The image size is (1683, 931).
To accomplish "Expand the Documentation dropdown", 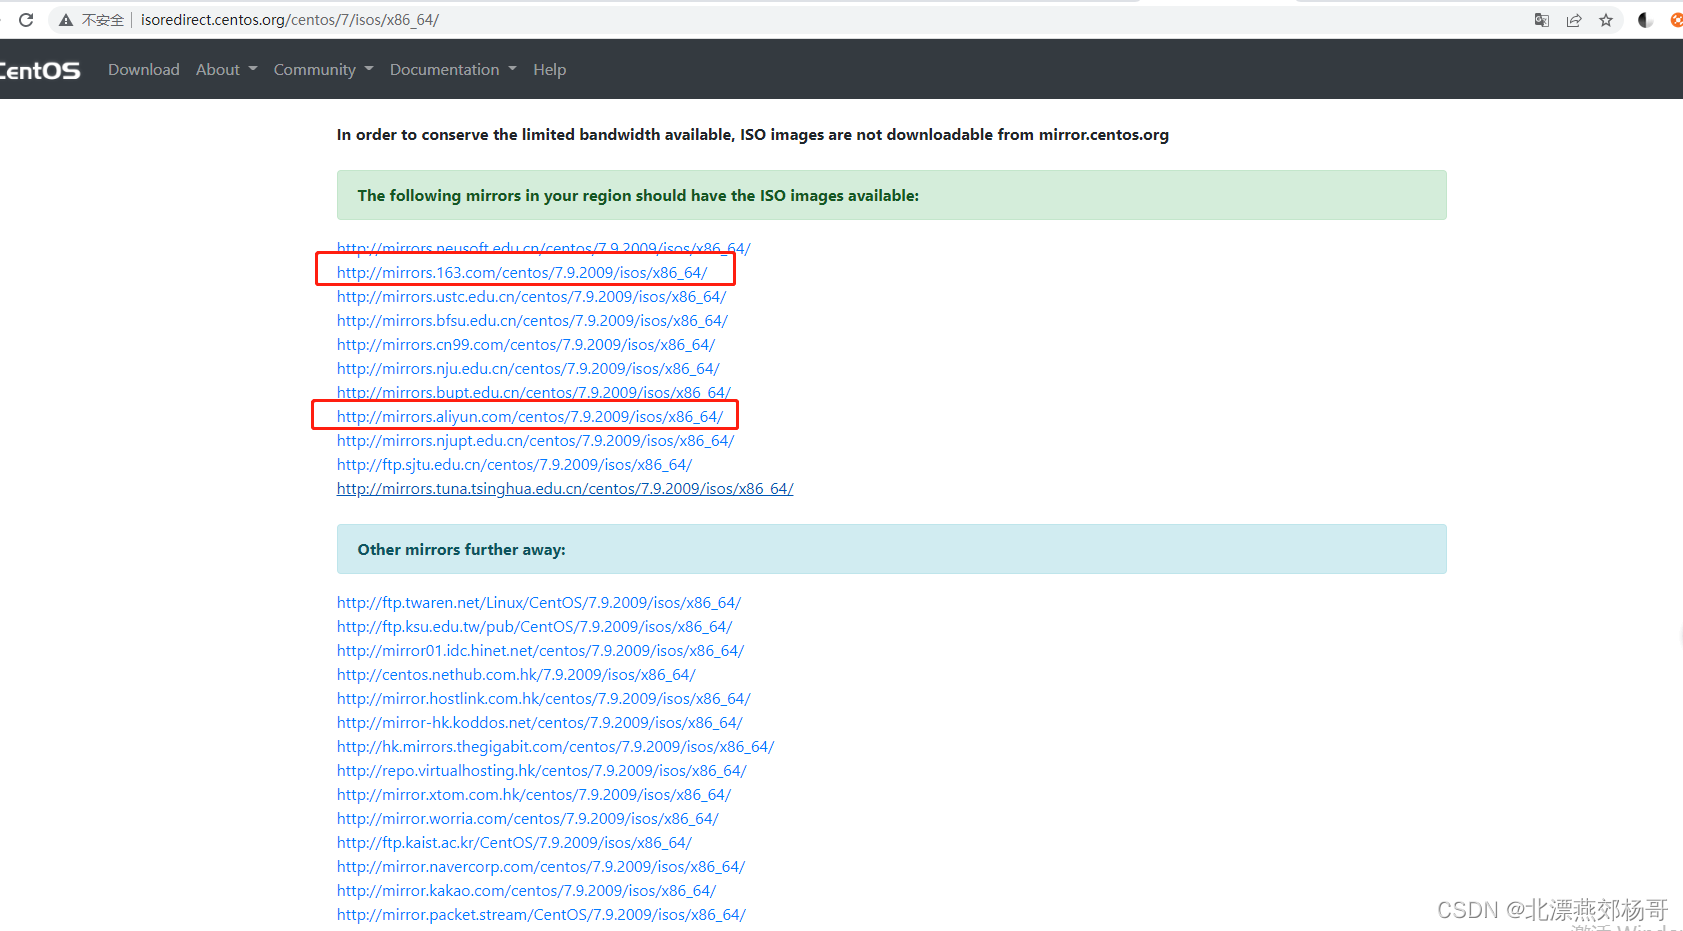I will 453,69.
